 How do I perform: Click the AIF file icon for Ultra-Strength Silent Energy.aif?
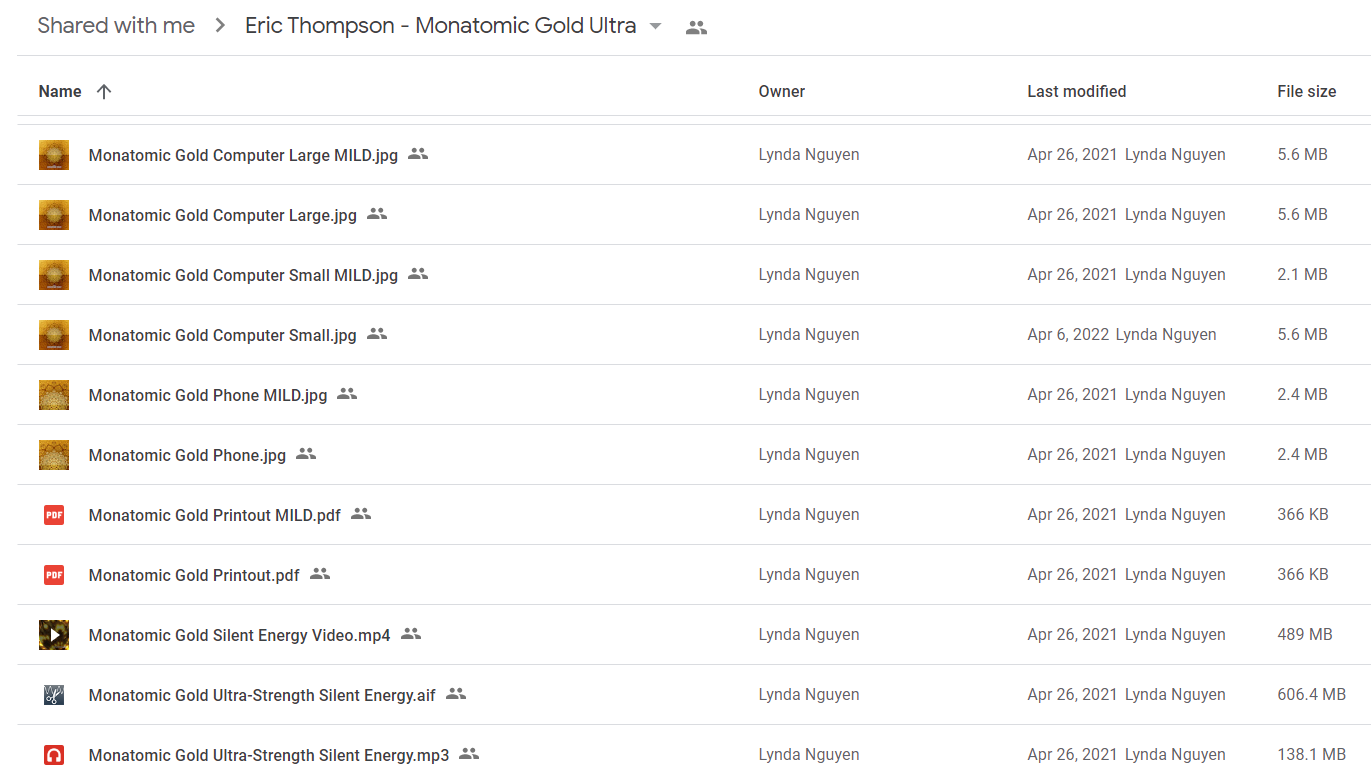[x=54, y=695]
